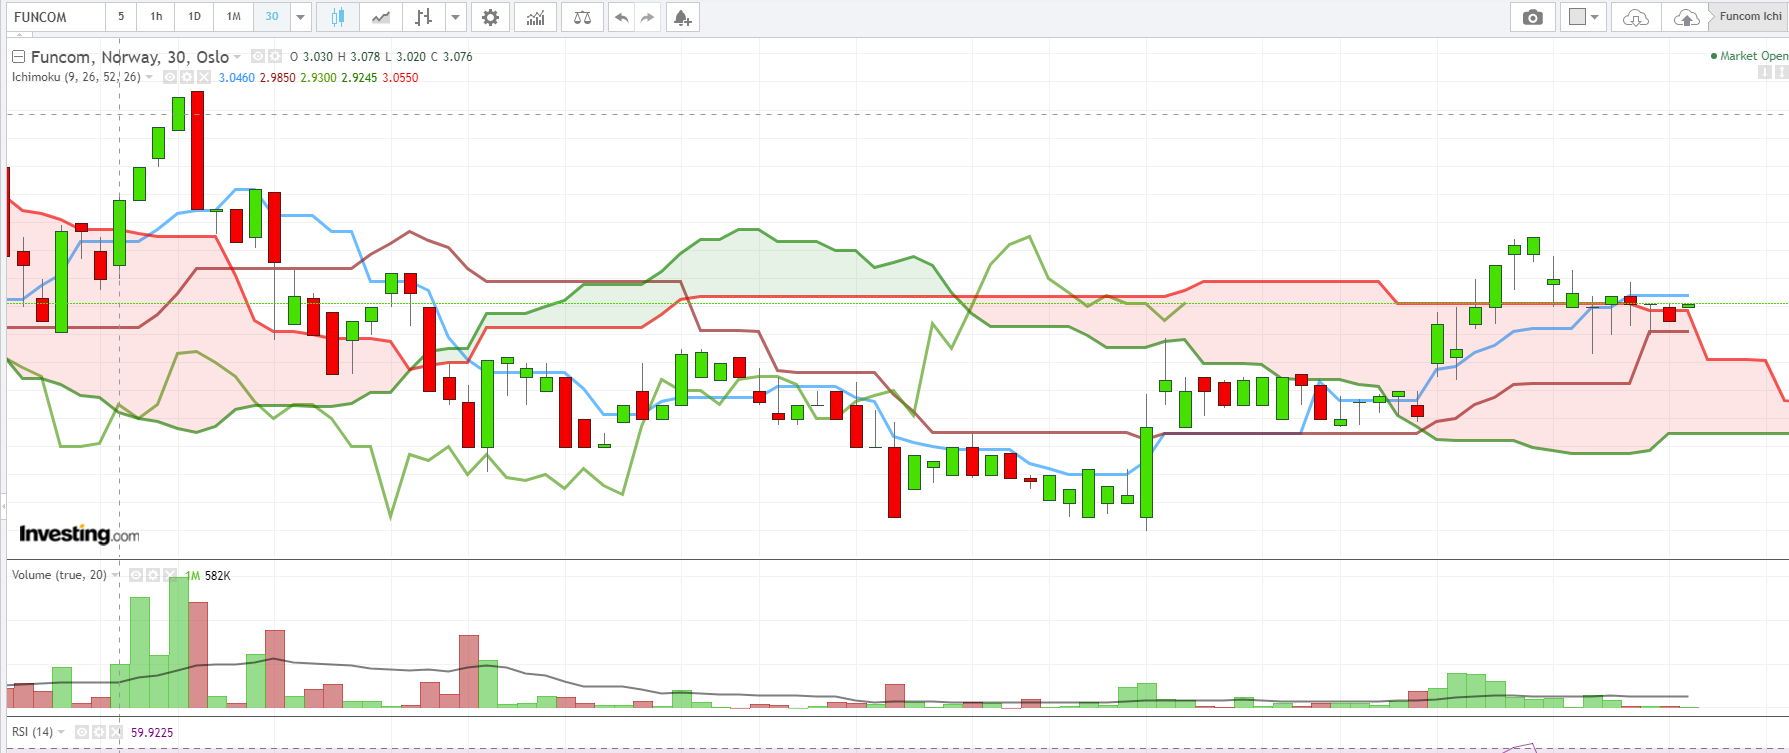Select the 1h timeframe tab

coord(156,17)
